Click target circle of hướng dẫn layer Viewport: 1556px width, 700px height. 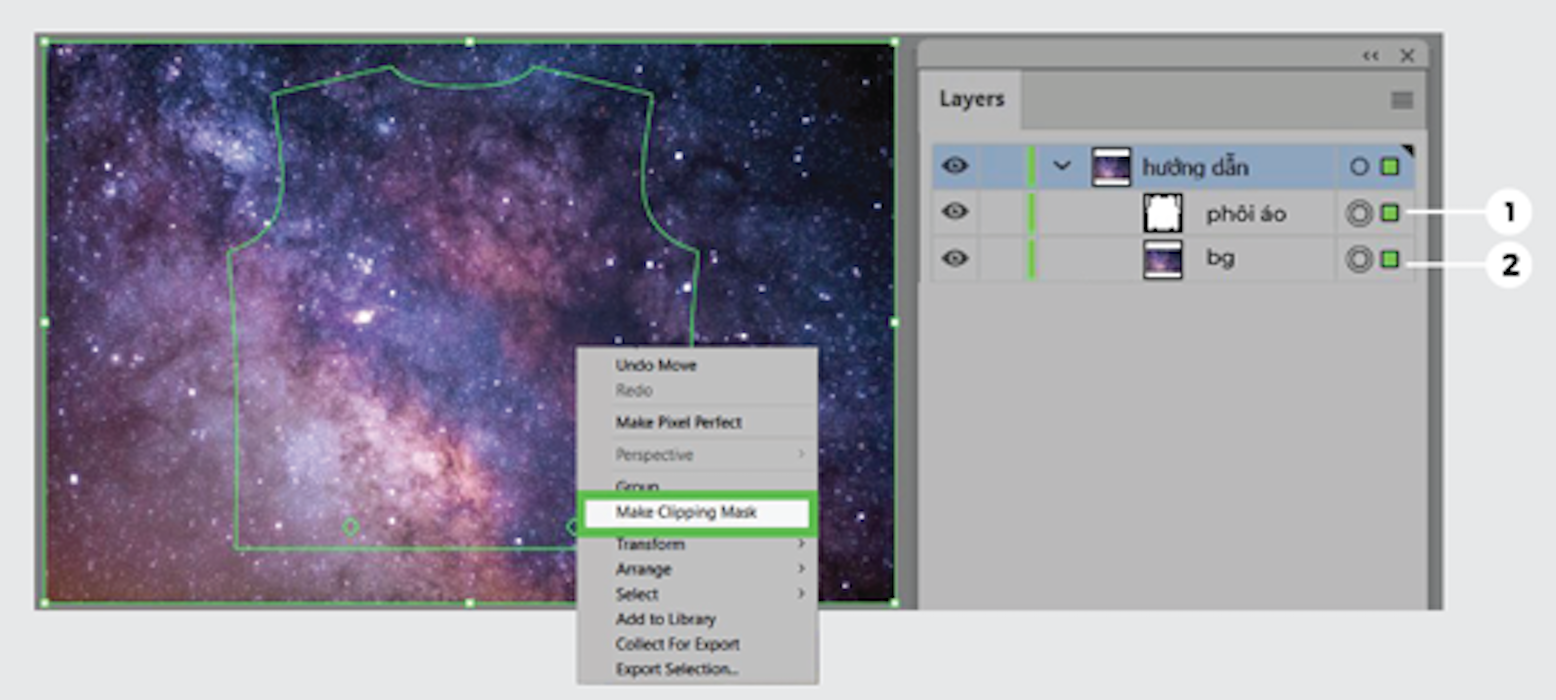(1358, 167)
